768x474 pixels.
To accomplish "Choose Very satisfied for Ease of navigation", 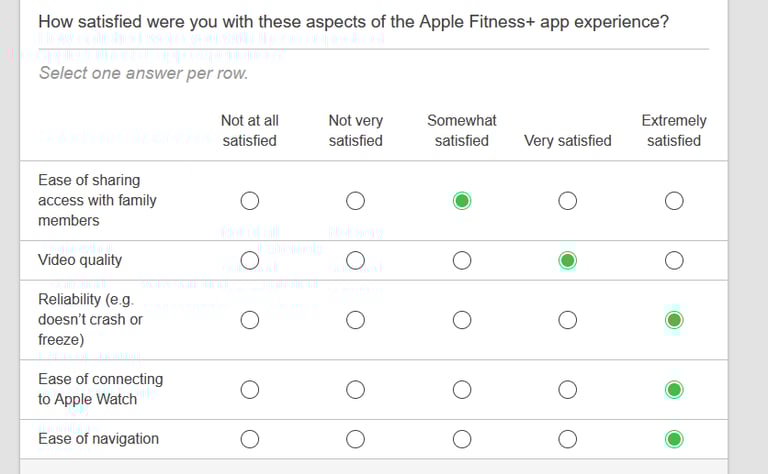I will pyautogui.click(x=568, y=439).
